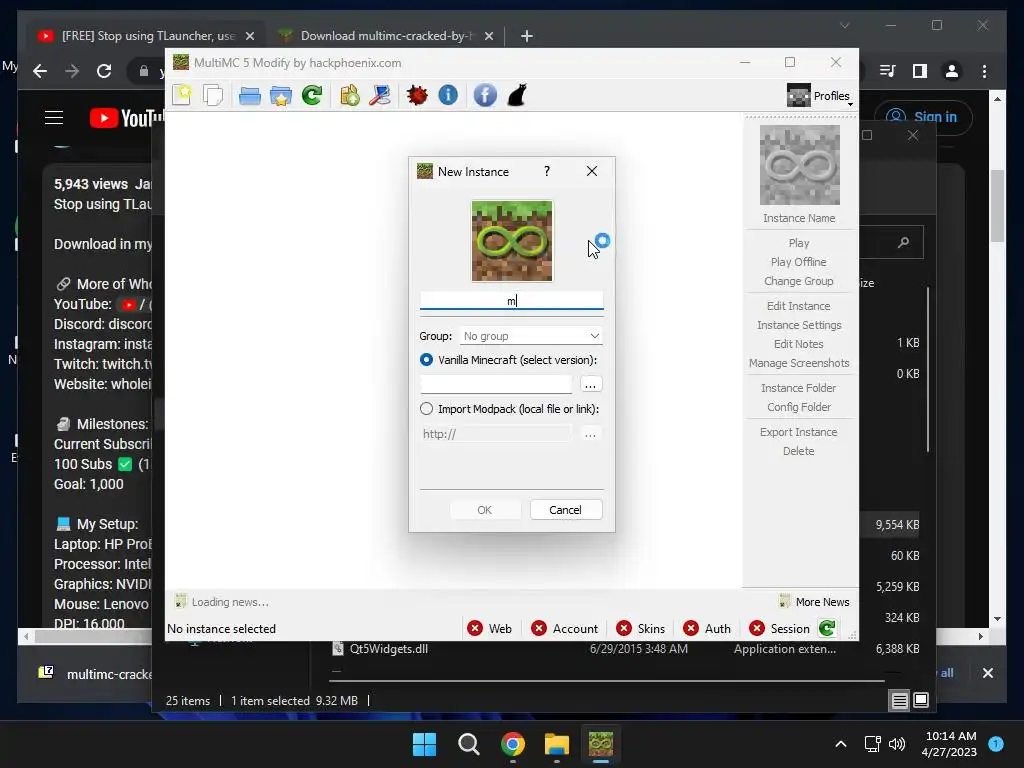This screenshot has width=1024, height=768.
Task: Open the central mods folder star icon
Action: tap(281, 95)
